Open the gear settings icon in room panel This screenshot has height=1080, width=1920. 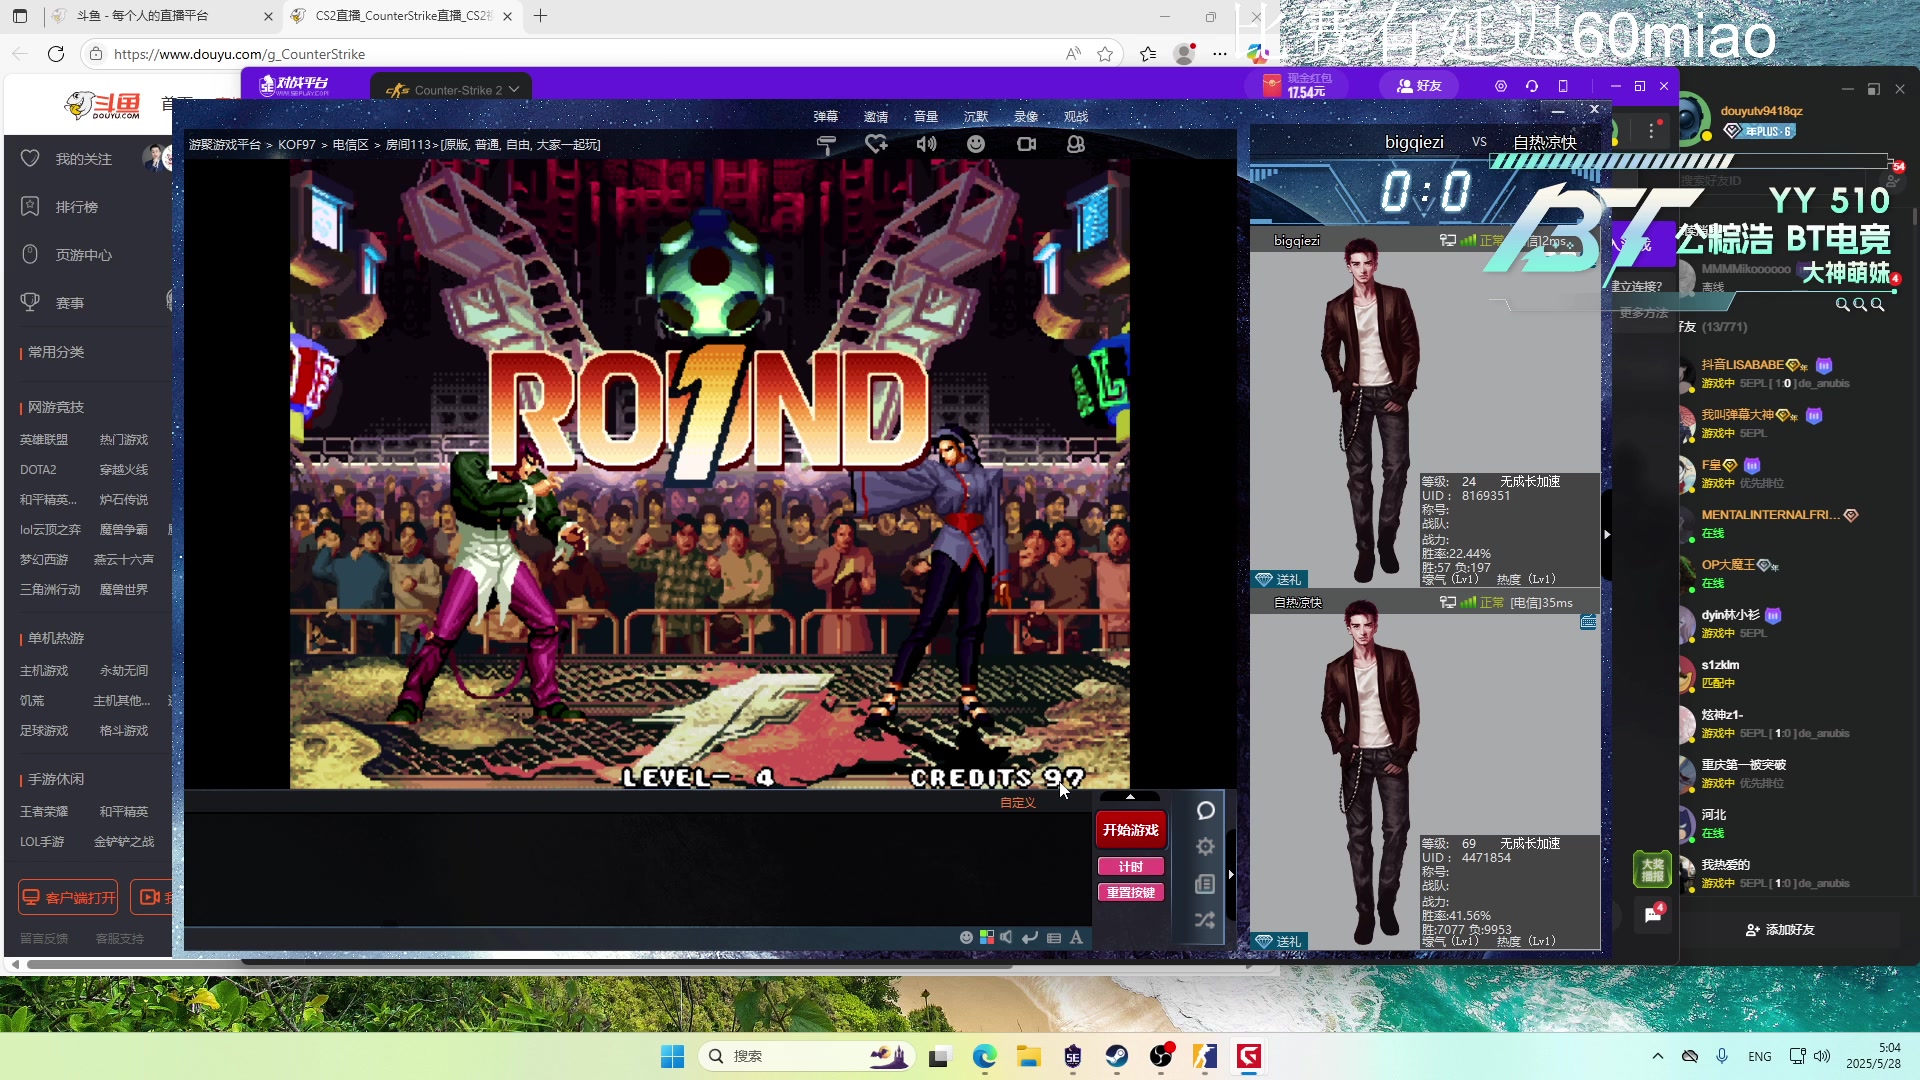pyautogui.click(x=1206, y=847)
